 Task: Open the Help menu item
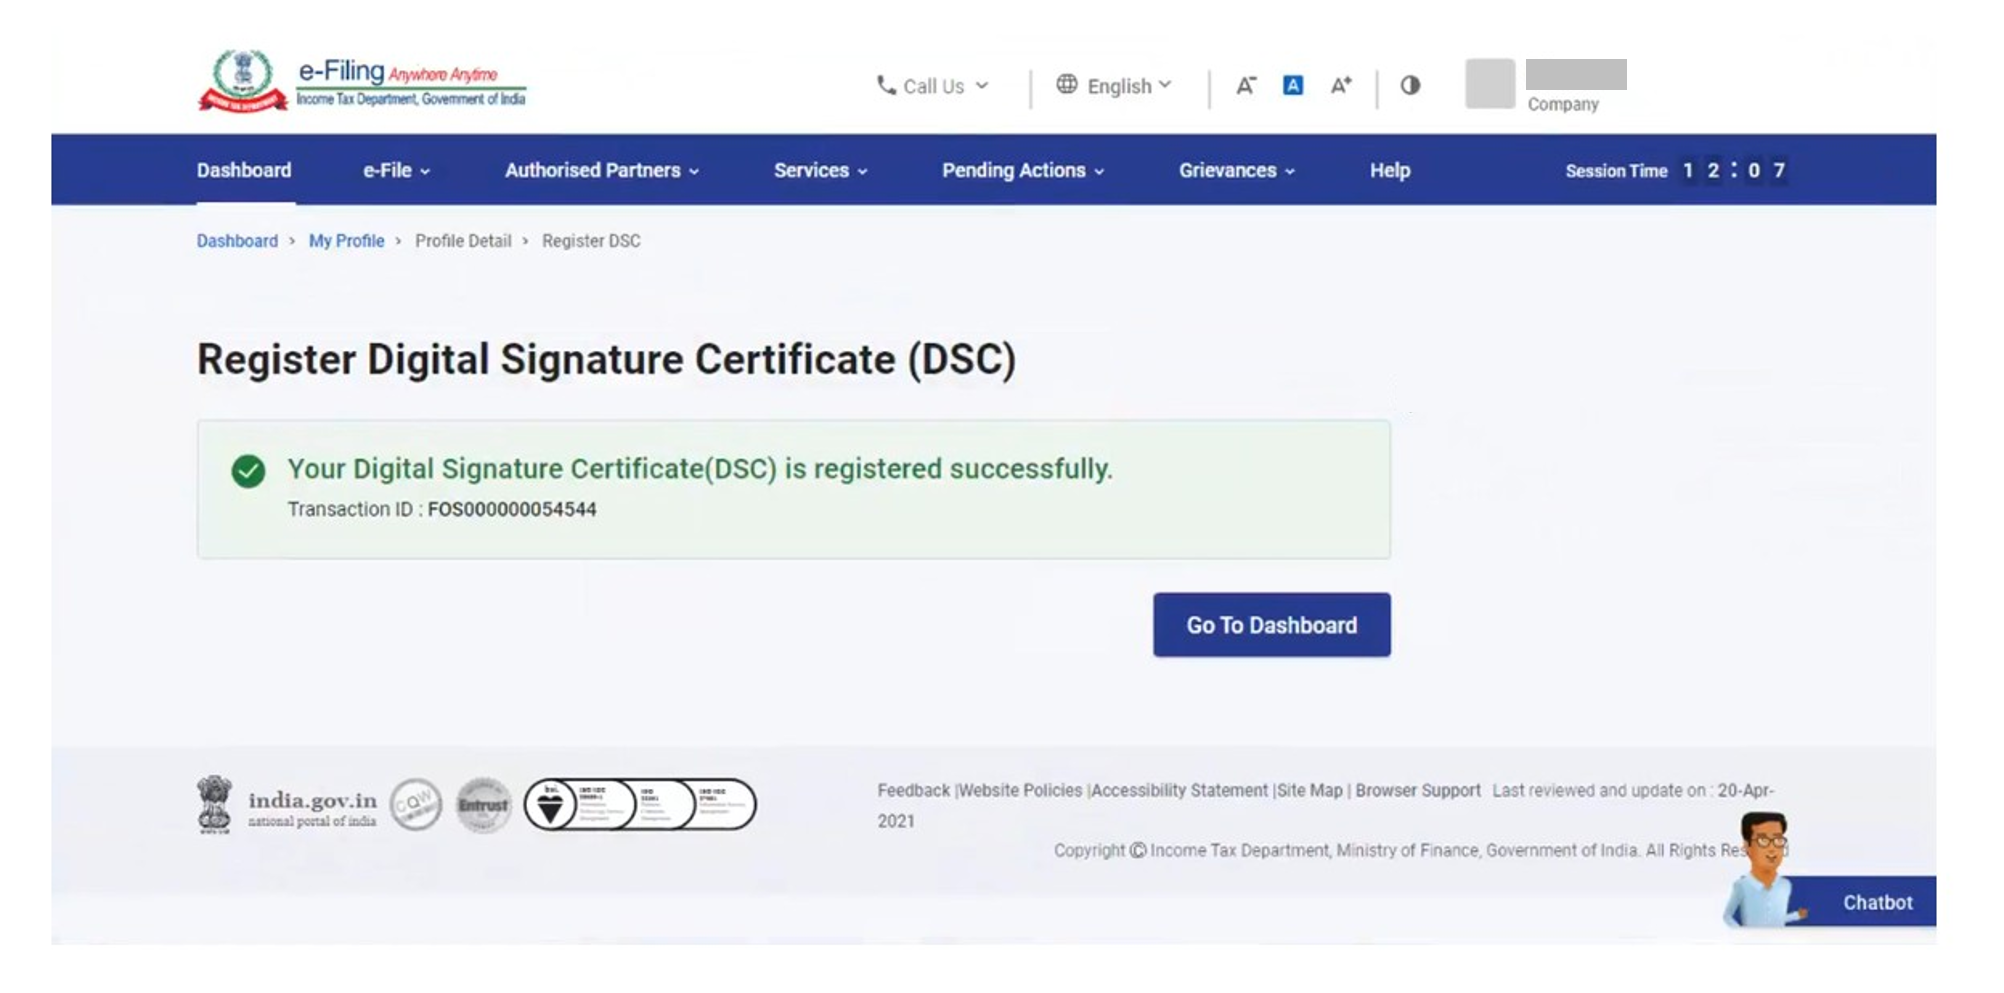coord(1389,170)
